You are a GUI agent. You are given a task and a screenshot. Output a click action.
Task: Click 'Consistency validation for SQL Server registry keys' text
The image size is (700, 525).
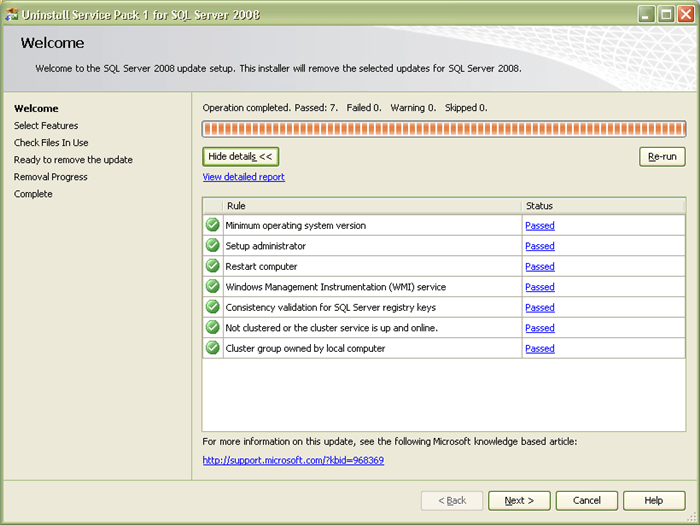pyautogui.click(x=330, y=308)
